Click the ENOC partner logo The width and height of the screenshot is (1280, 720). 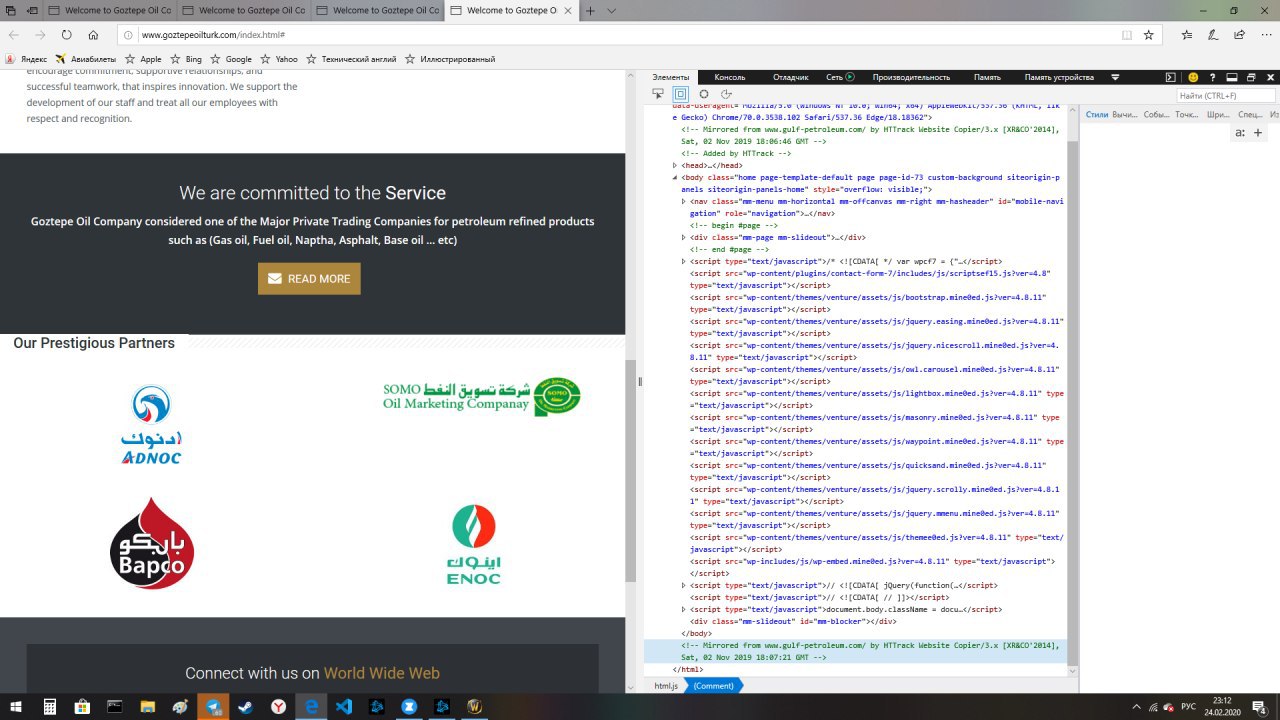click(473, 544)
